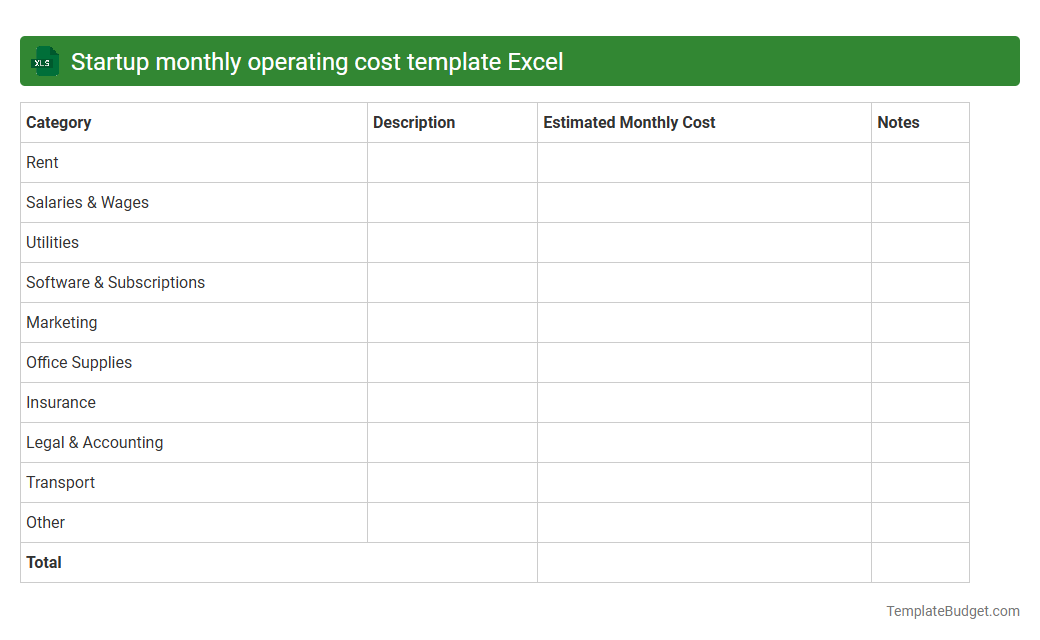The width and height of the screenshot is (1040, 640).
Task: Click the Description column header
Action: click(x=414, y=122)
